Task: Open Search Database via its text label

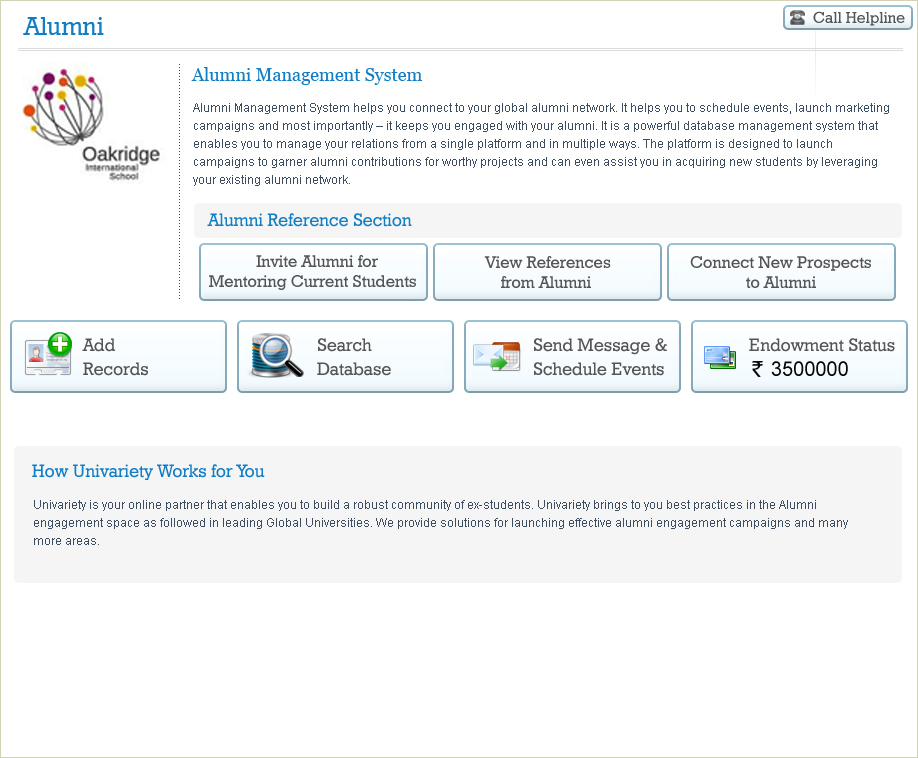Action: (353, 357)
